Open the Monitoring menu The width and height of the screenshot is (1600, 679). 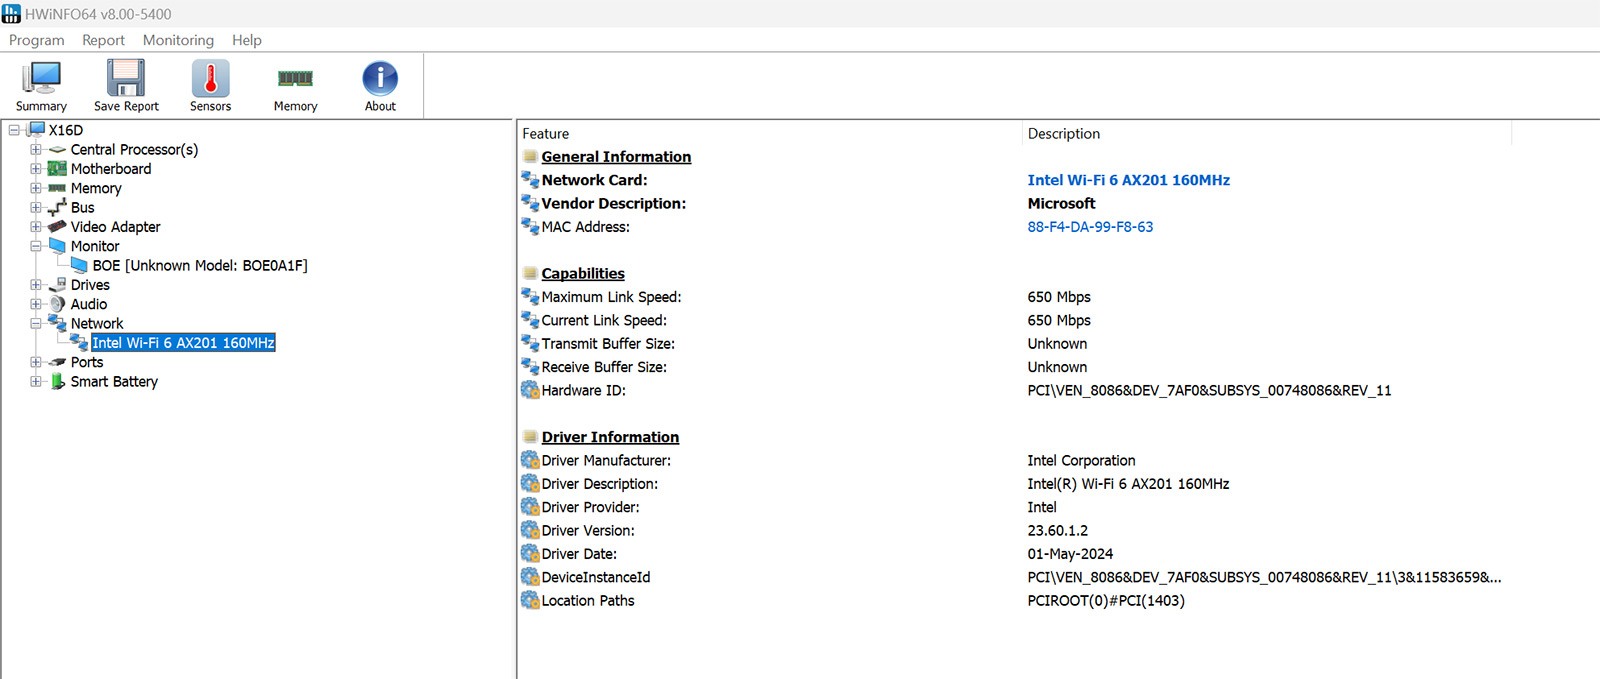tap(178, 40)
